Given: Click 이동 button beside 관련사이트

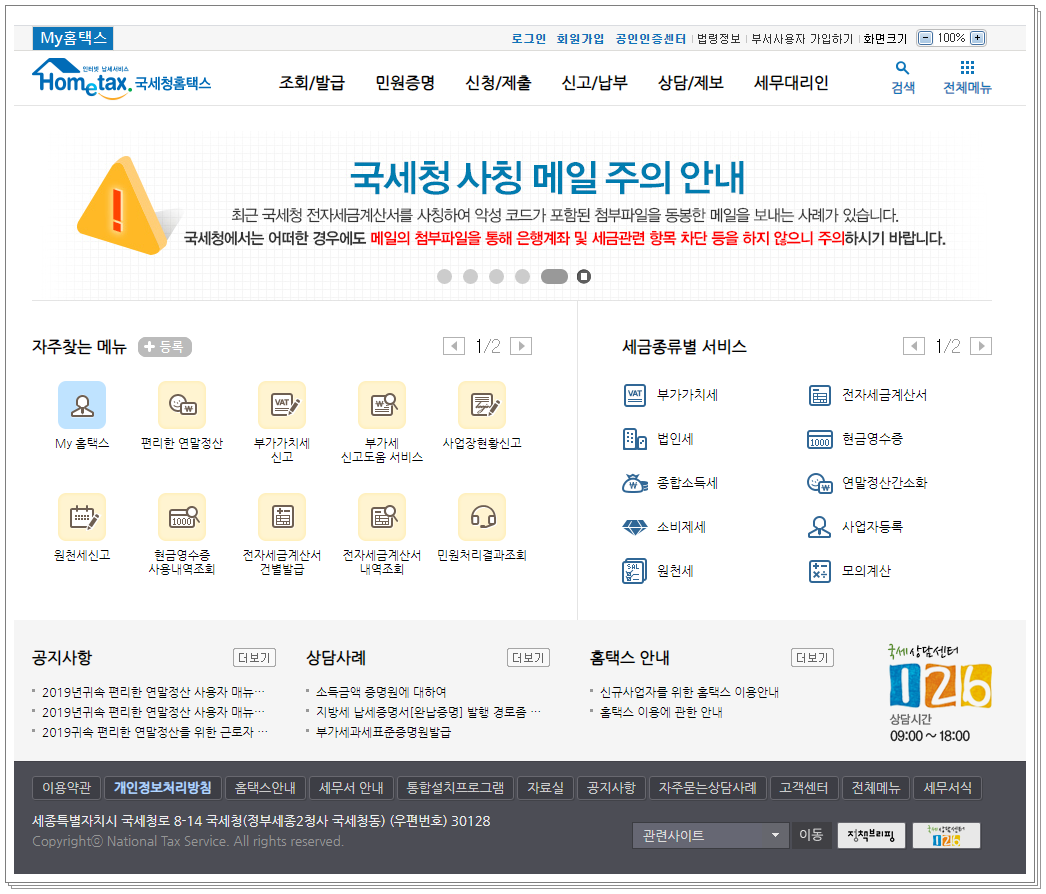Looking at the screenshot, I should coord(811,835).
